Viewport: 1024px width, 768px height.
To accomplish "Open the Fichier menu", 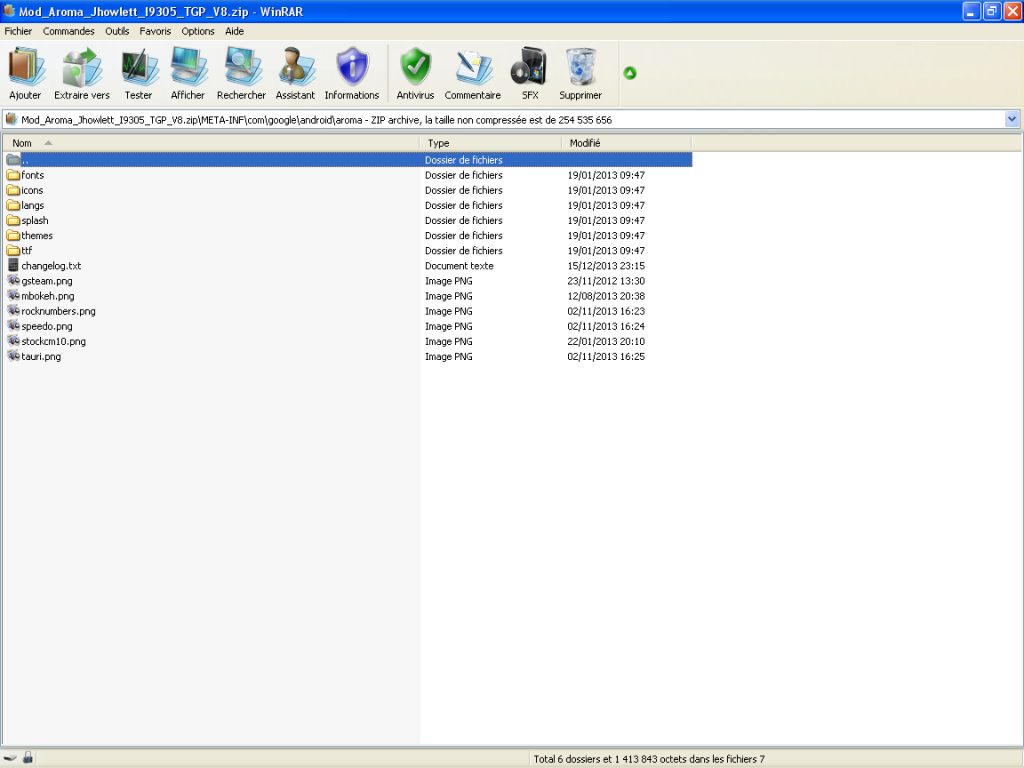I will click(18, 31).
